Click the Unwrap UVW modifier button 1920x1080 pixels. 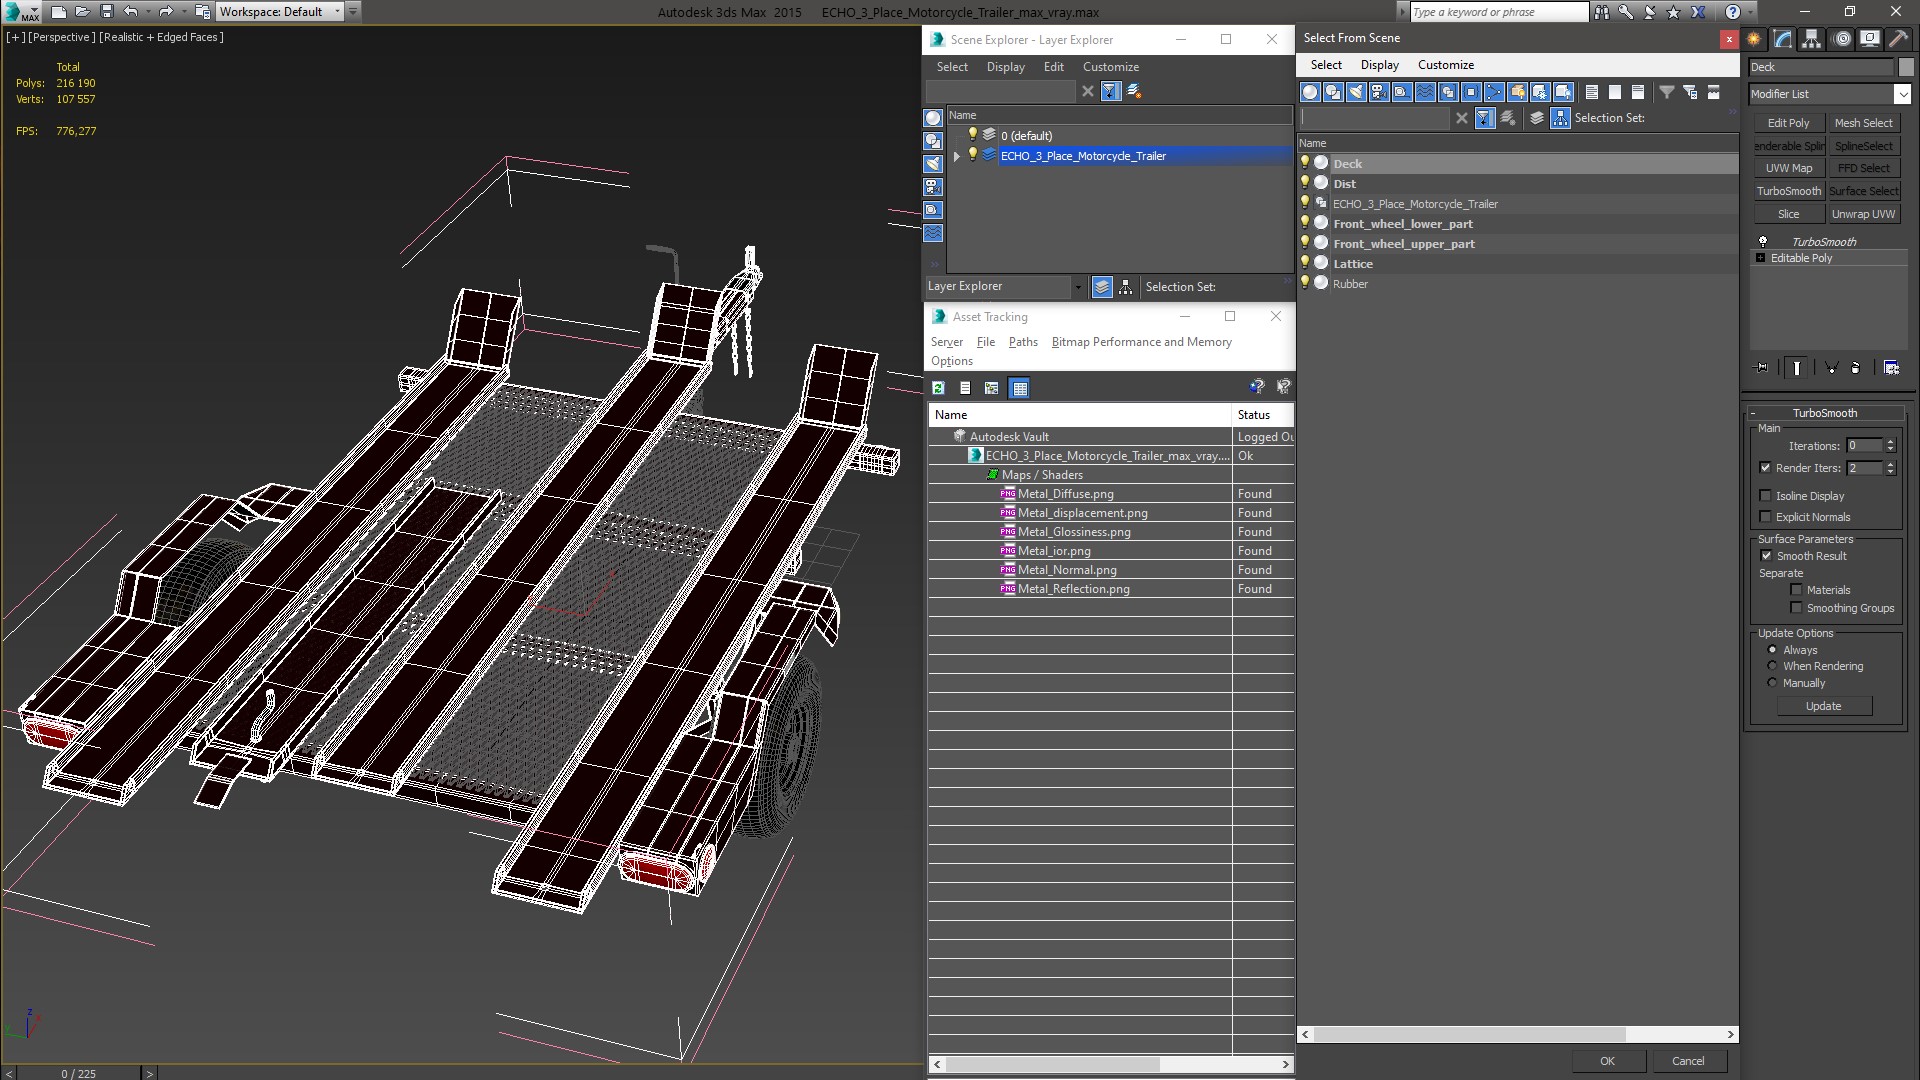point(1863,214)
